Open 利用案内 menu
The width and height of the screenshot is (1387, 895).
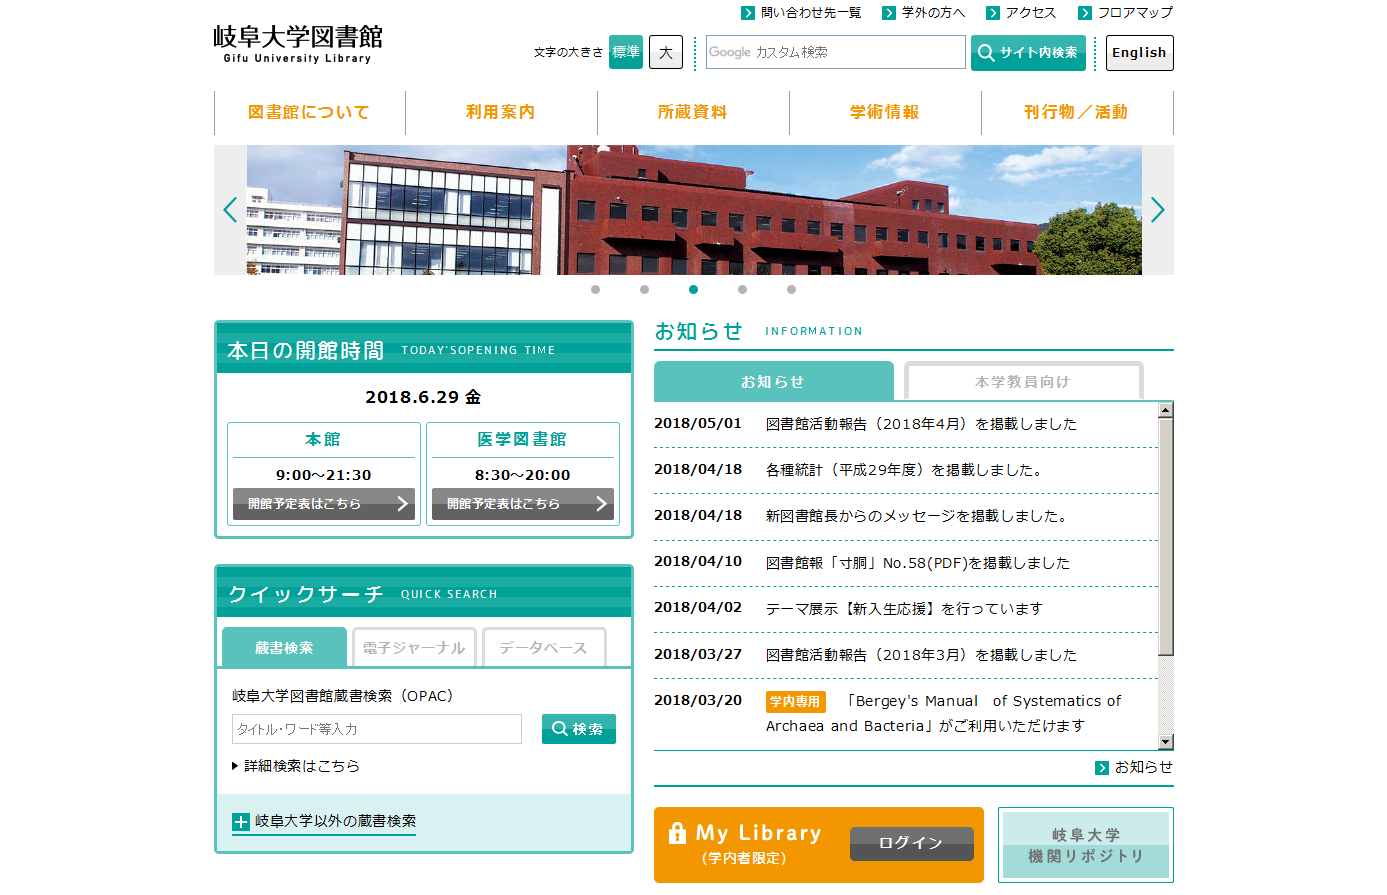501,113
